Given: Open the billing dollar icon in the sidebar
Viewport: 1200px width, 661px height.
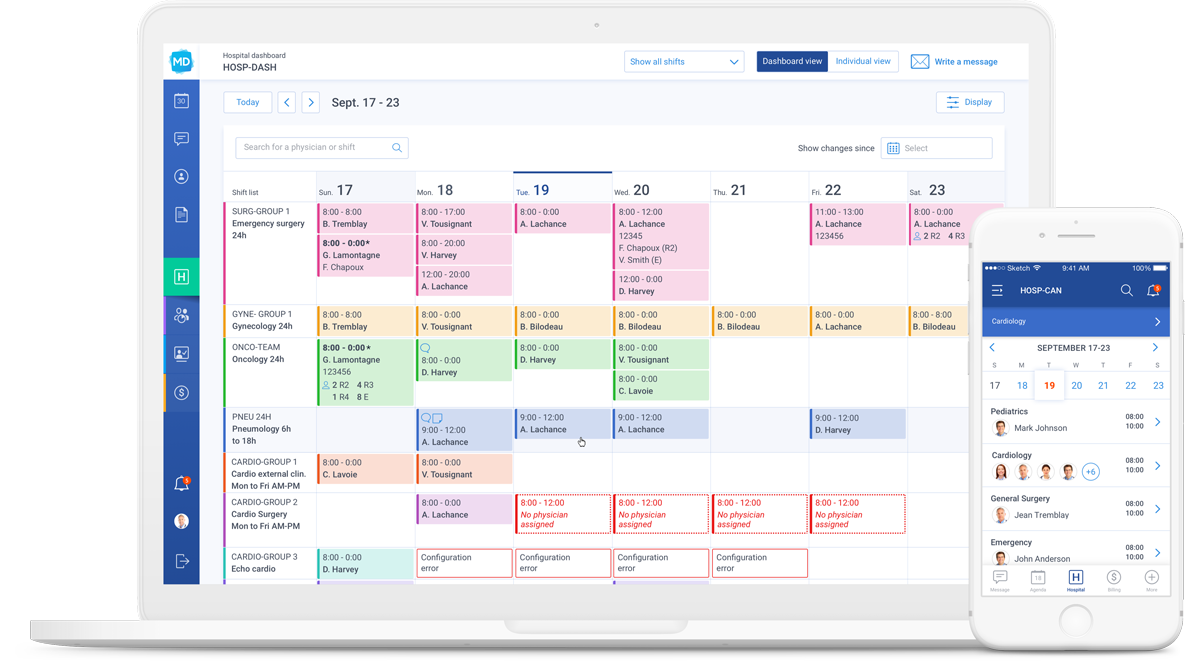Looking at the screenshot, I should tap(182, 392).
